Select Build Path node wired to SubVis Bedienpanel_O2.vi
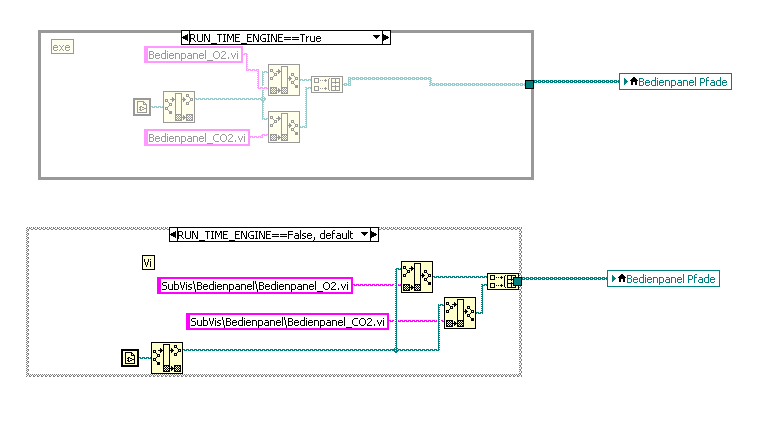The height and width of the screenshot is (446, 761). click(417, 277)
